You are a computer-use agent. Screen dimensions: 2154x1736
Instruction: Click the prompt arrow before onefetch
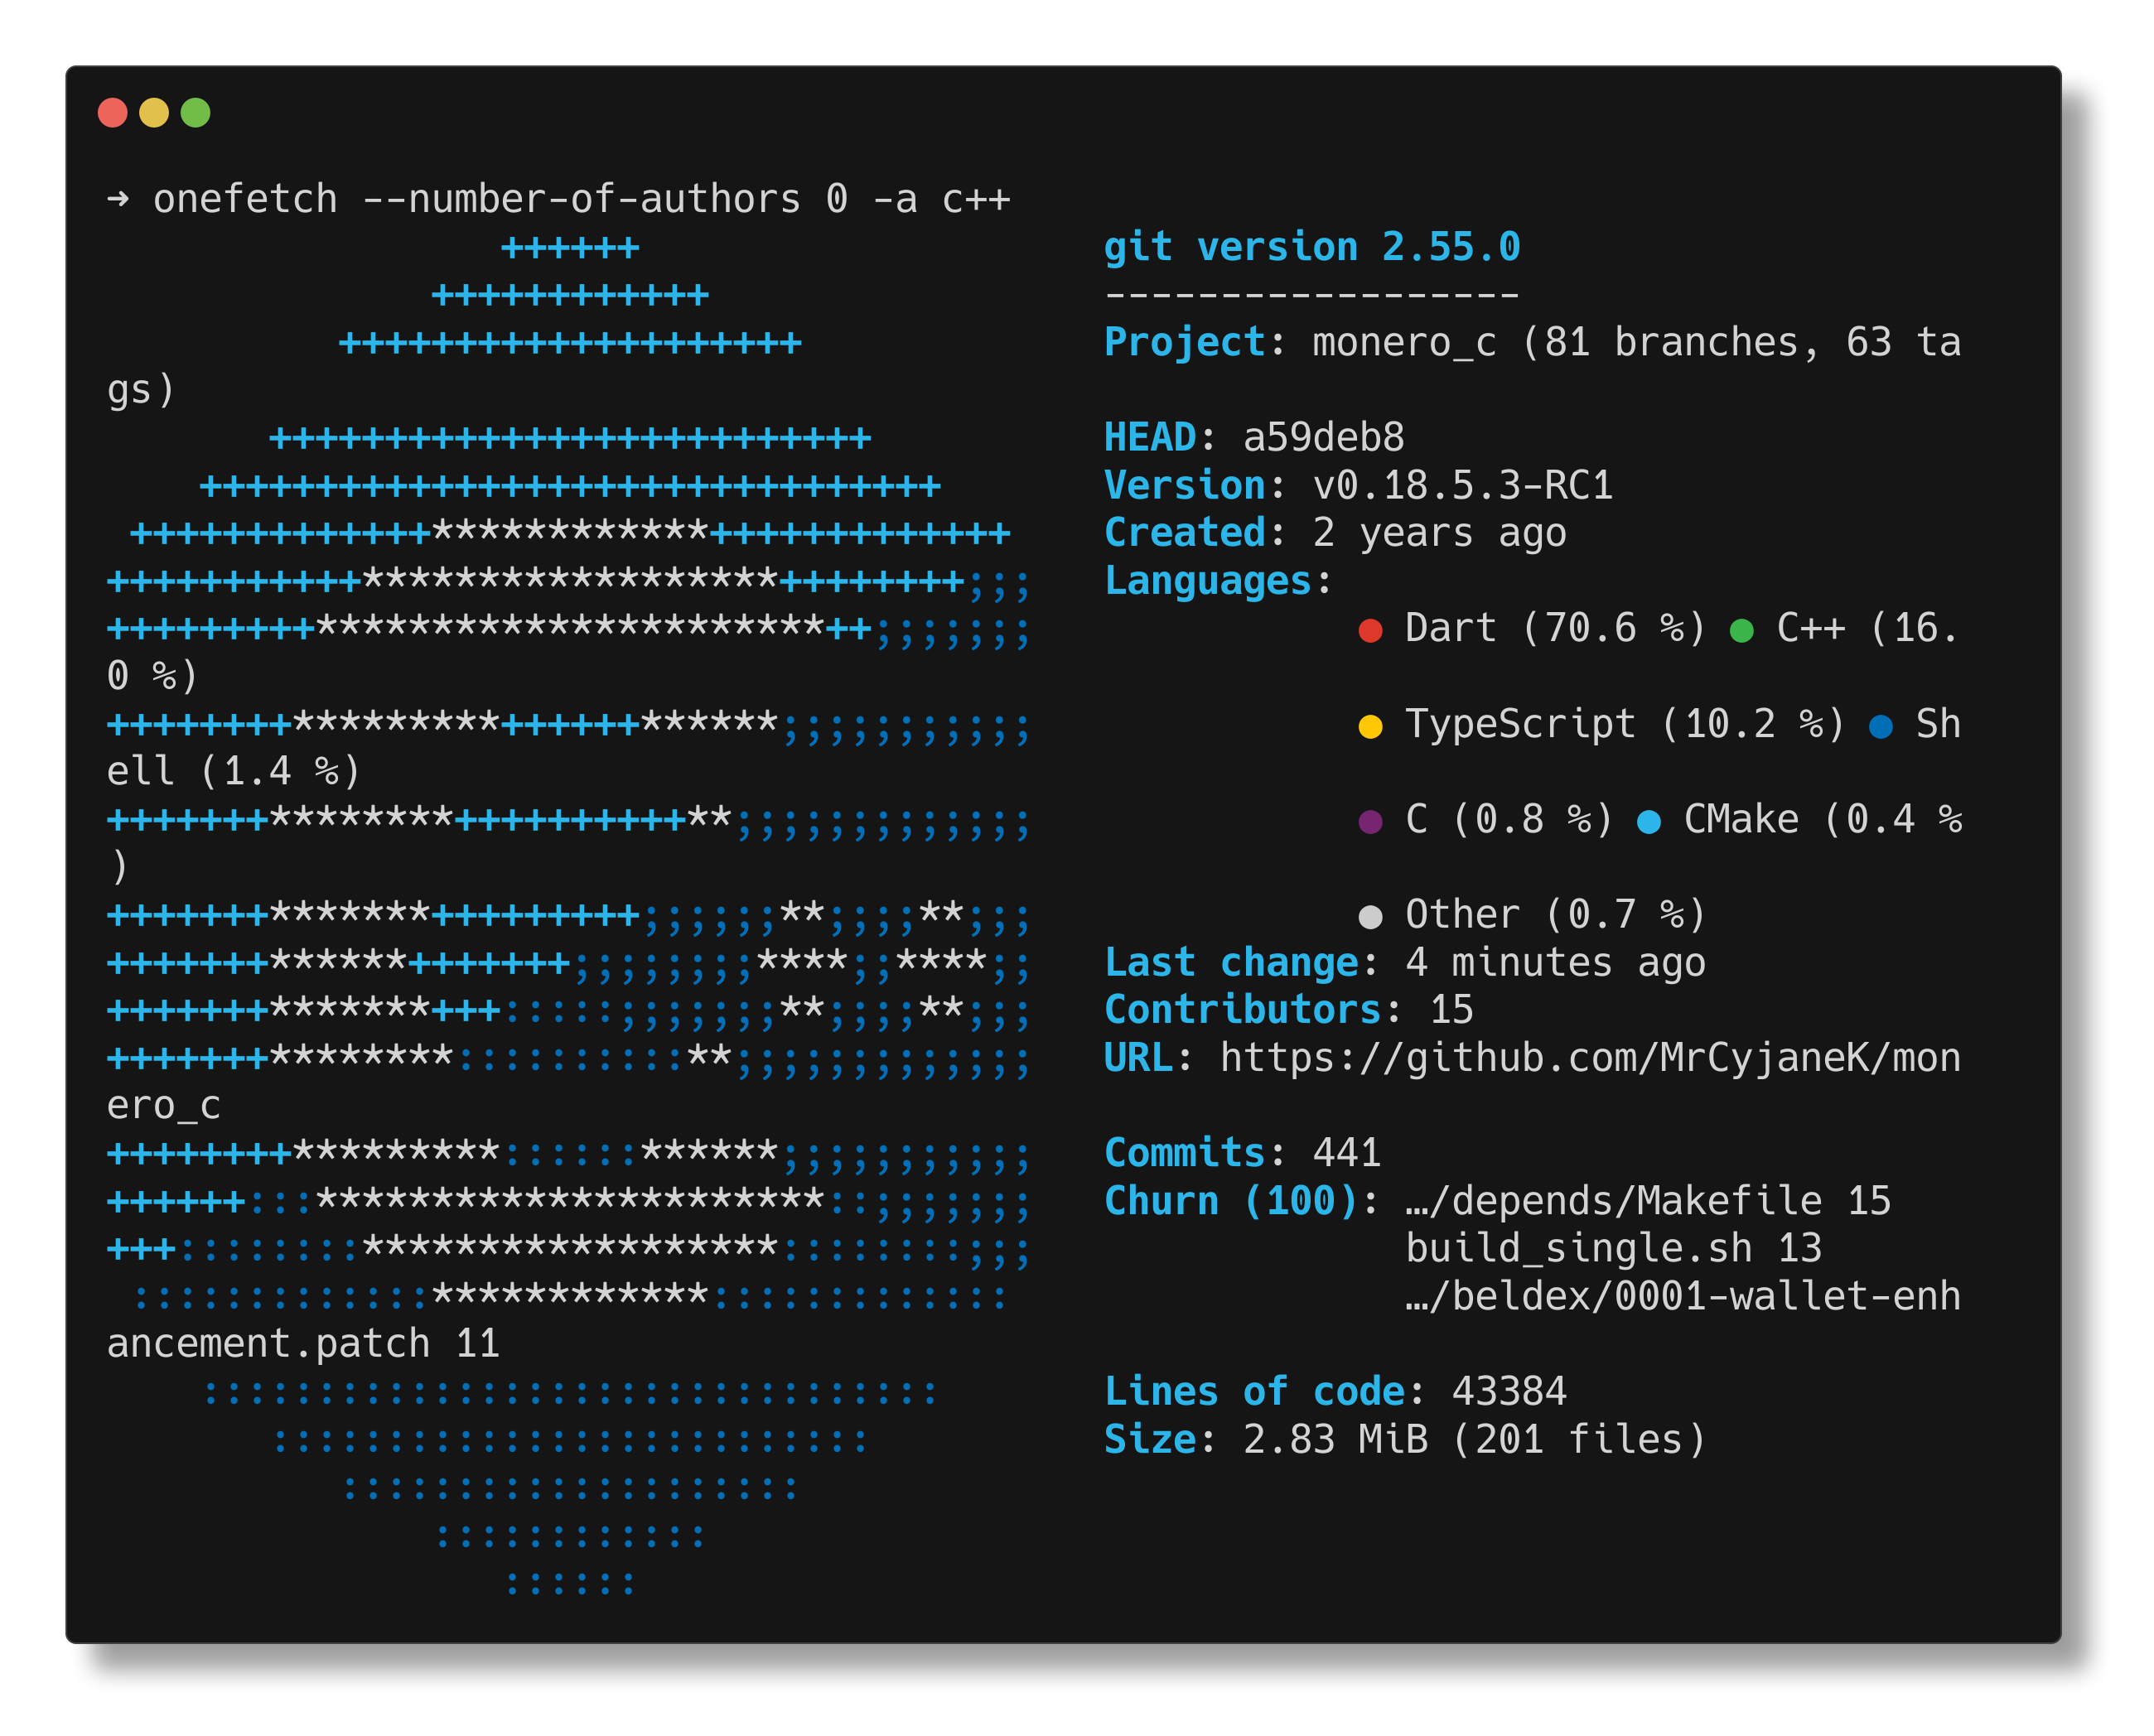(x=118, y=199)
